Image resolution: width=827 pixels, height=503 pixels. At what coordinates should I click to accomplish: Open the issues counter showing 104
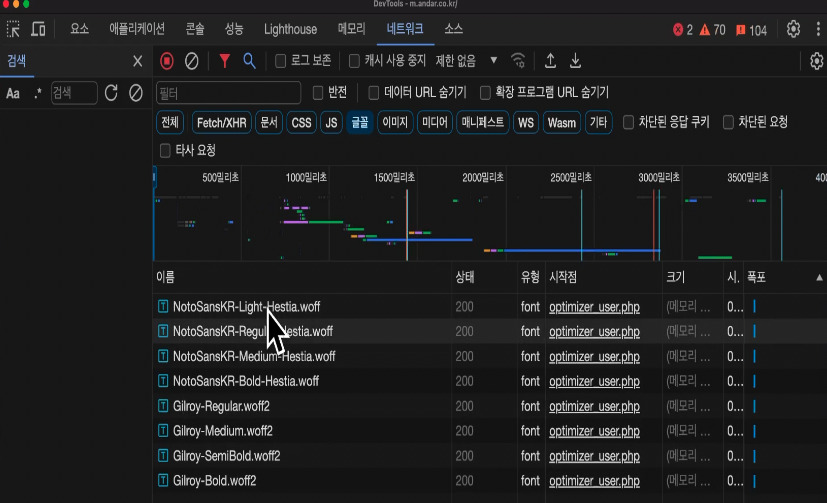pyautogui.click(x=752, y=30)
